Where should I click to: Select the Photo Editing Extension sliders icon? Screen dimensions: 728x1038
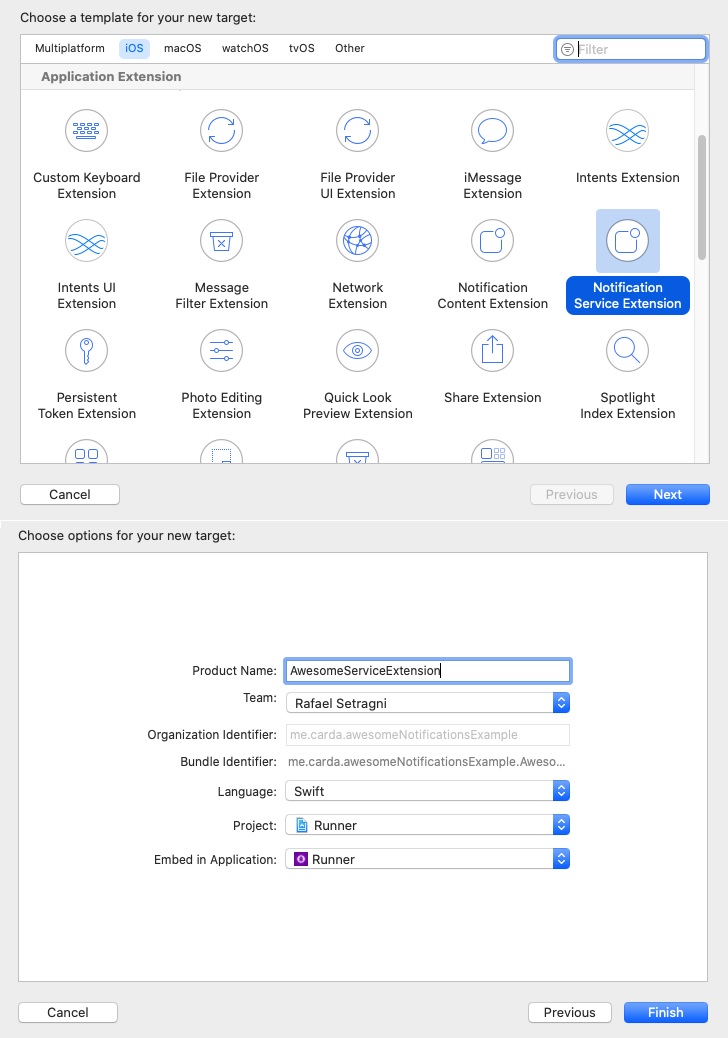(x=222, y=350)
